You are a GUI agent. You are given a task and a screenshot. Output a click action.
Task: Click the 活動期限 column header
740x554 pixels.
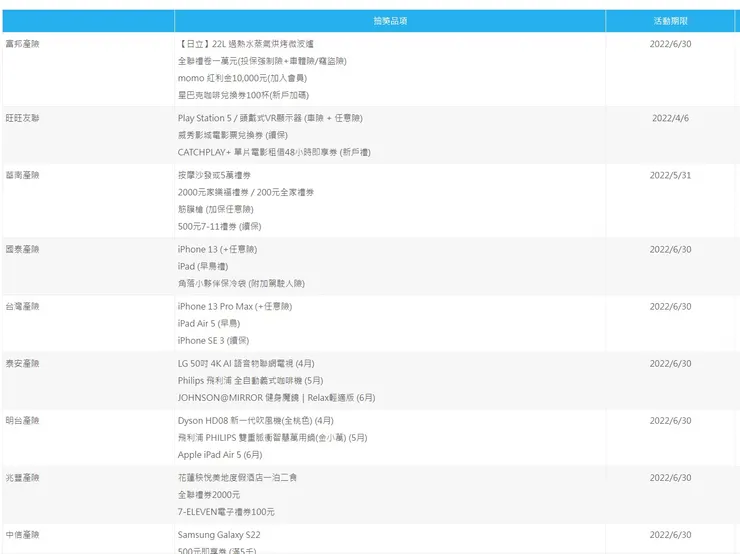(x=670, y=21)
